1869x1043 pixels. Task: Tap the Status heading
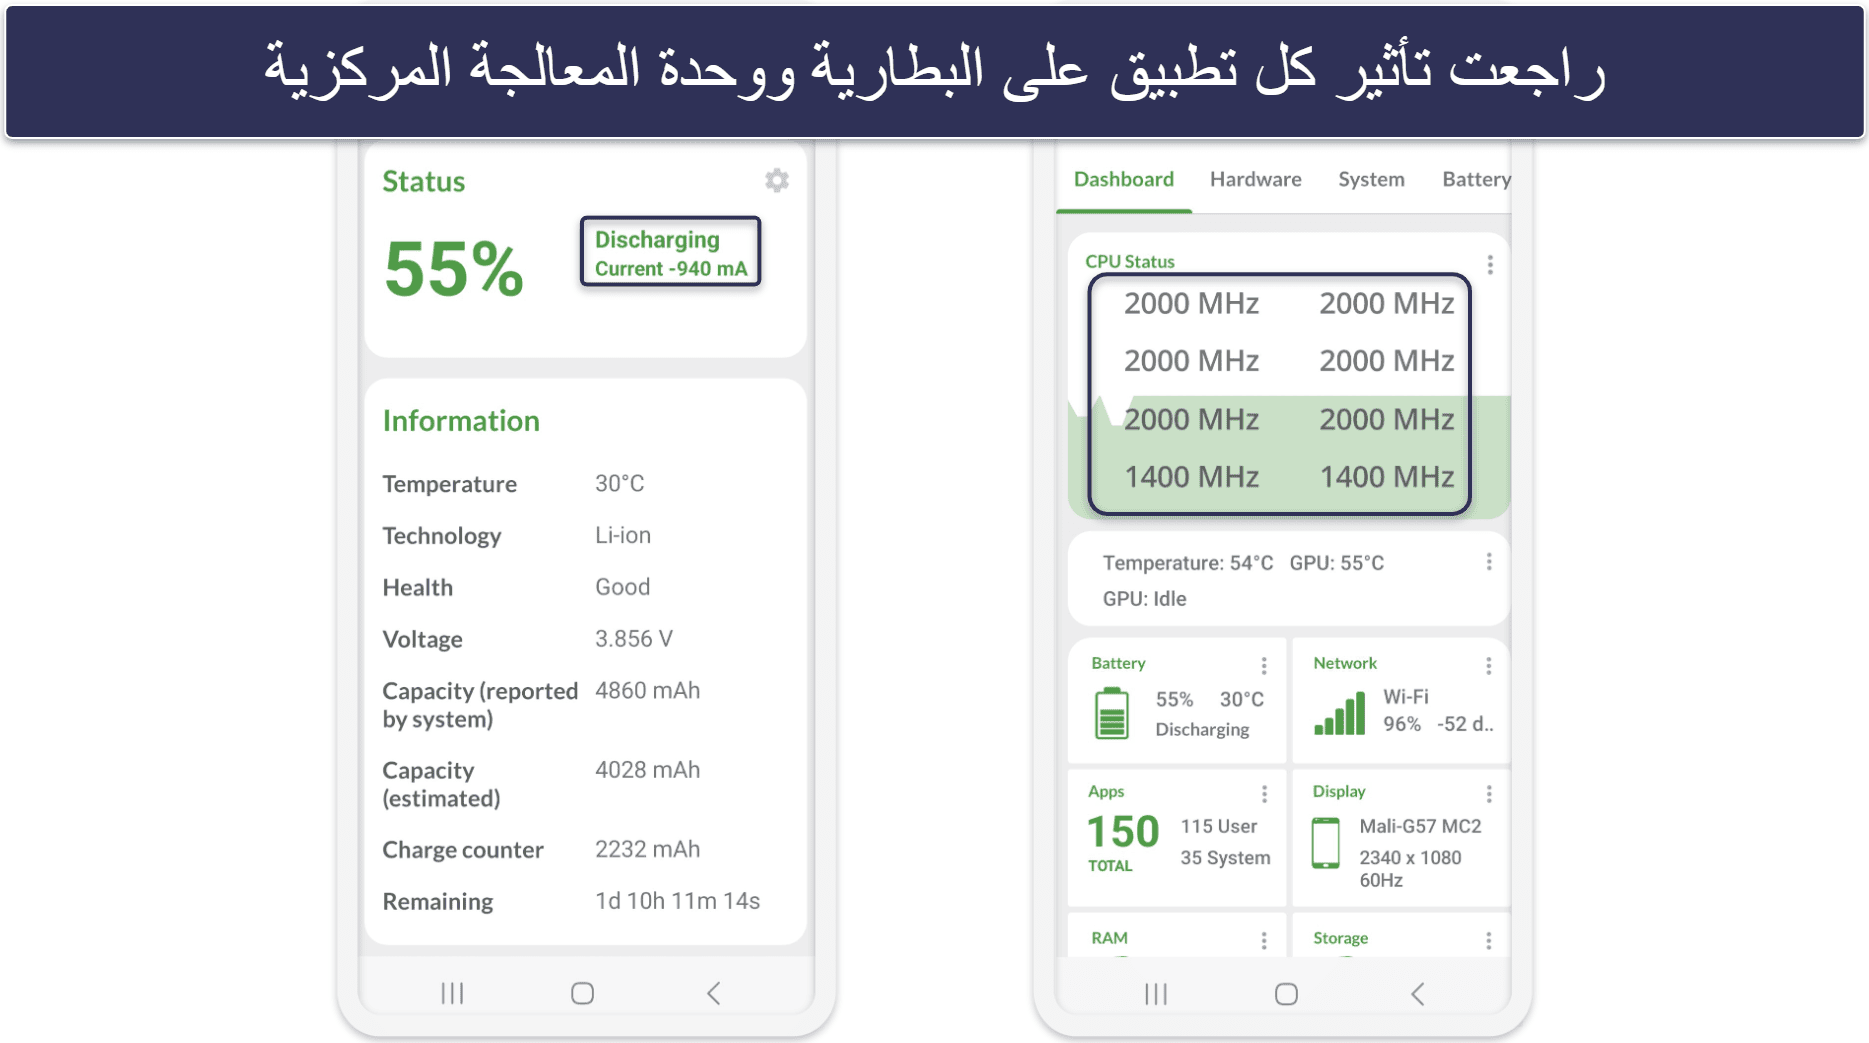click(424, 182)
